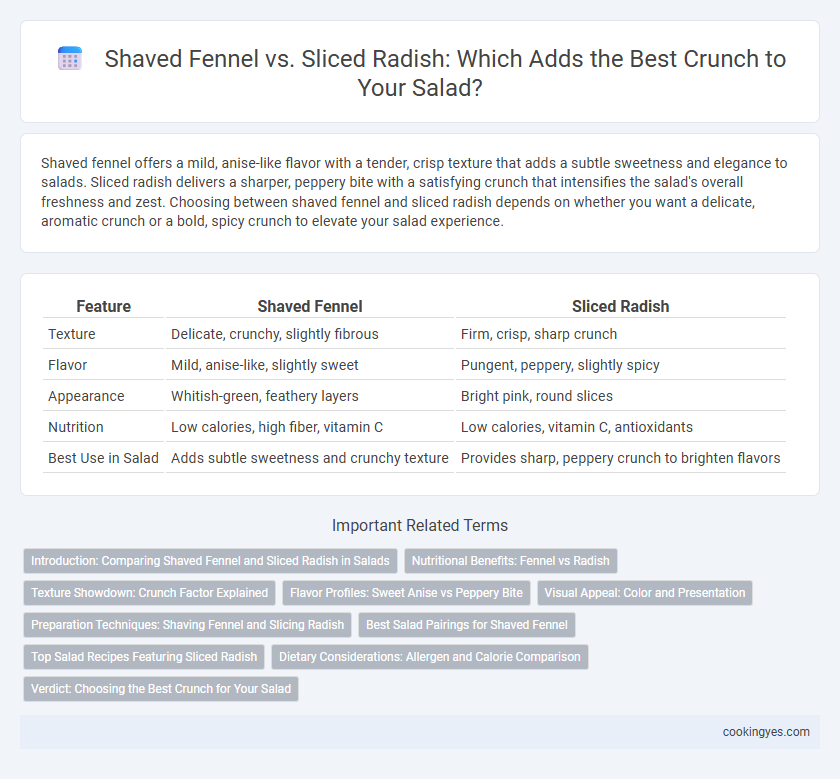Open Visual Appeal: Color and Presentation tag
Screen dimensions: 840x779
644,593
